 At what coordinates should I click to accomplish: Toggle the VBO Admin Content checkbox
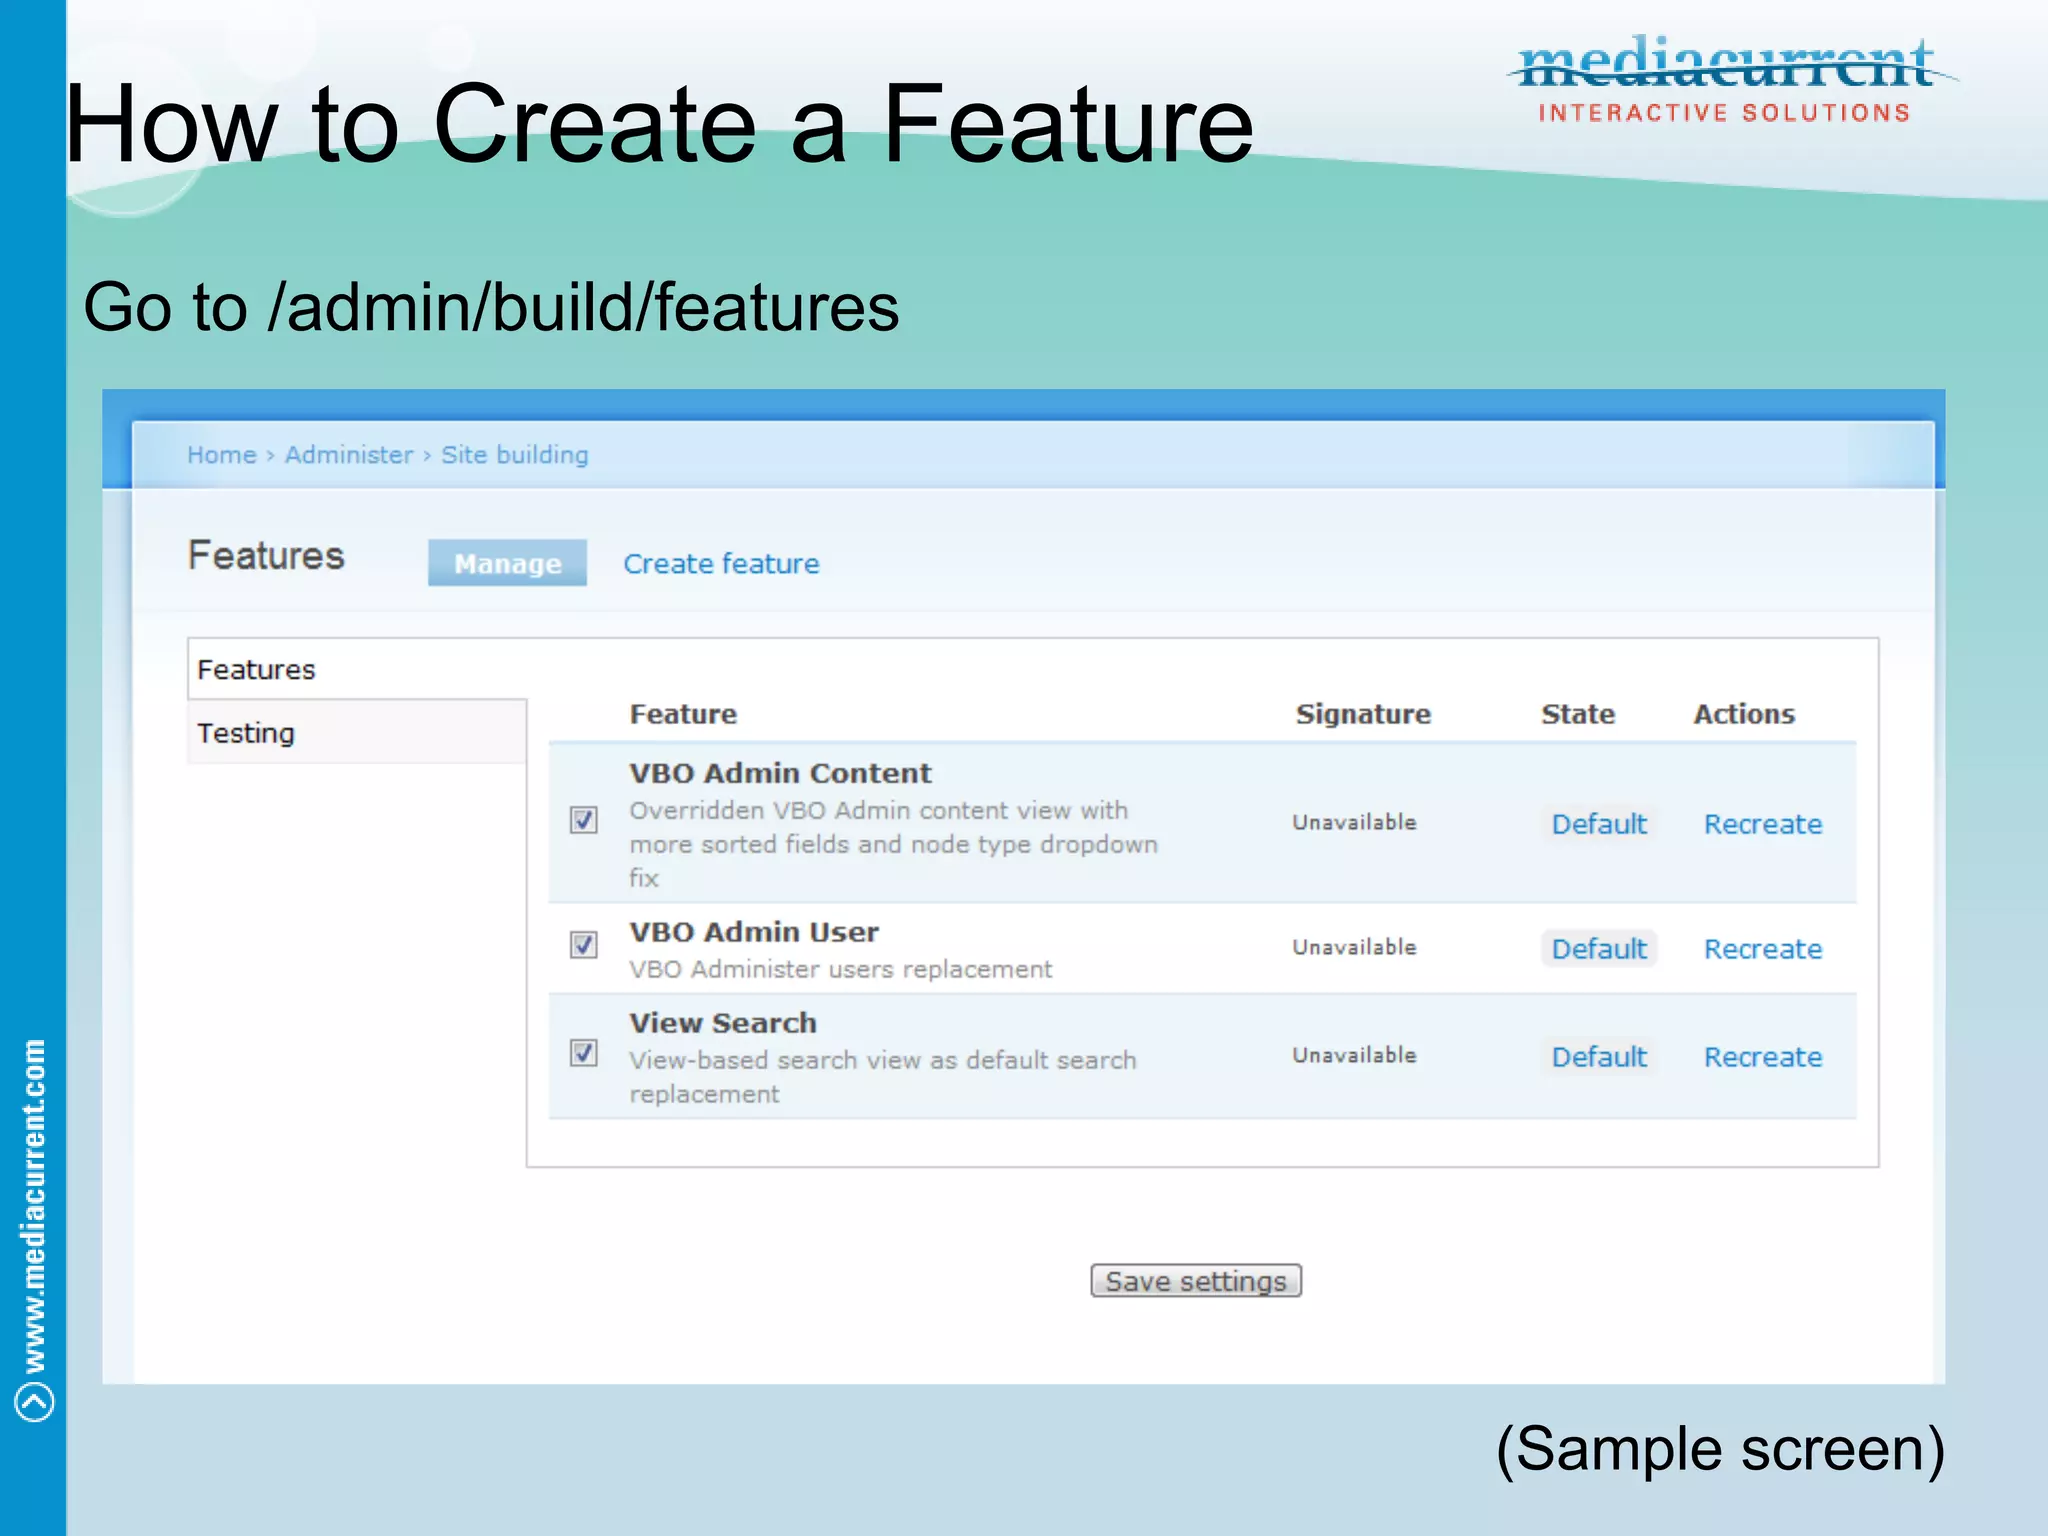point(584,820)
